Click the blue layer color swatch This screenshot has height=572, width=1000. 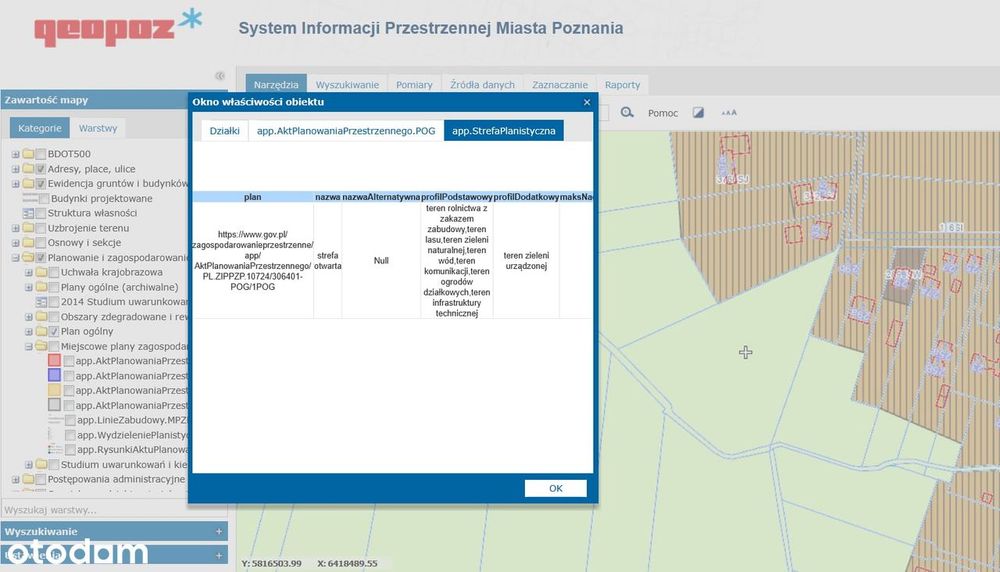point(54,375)
